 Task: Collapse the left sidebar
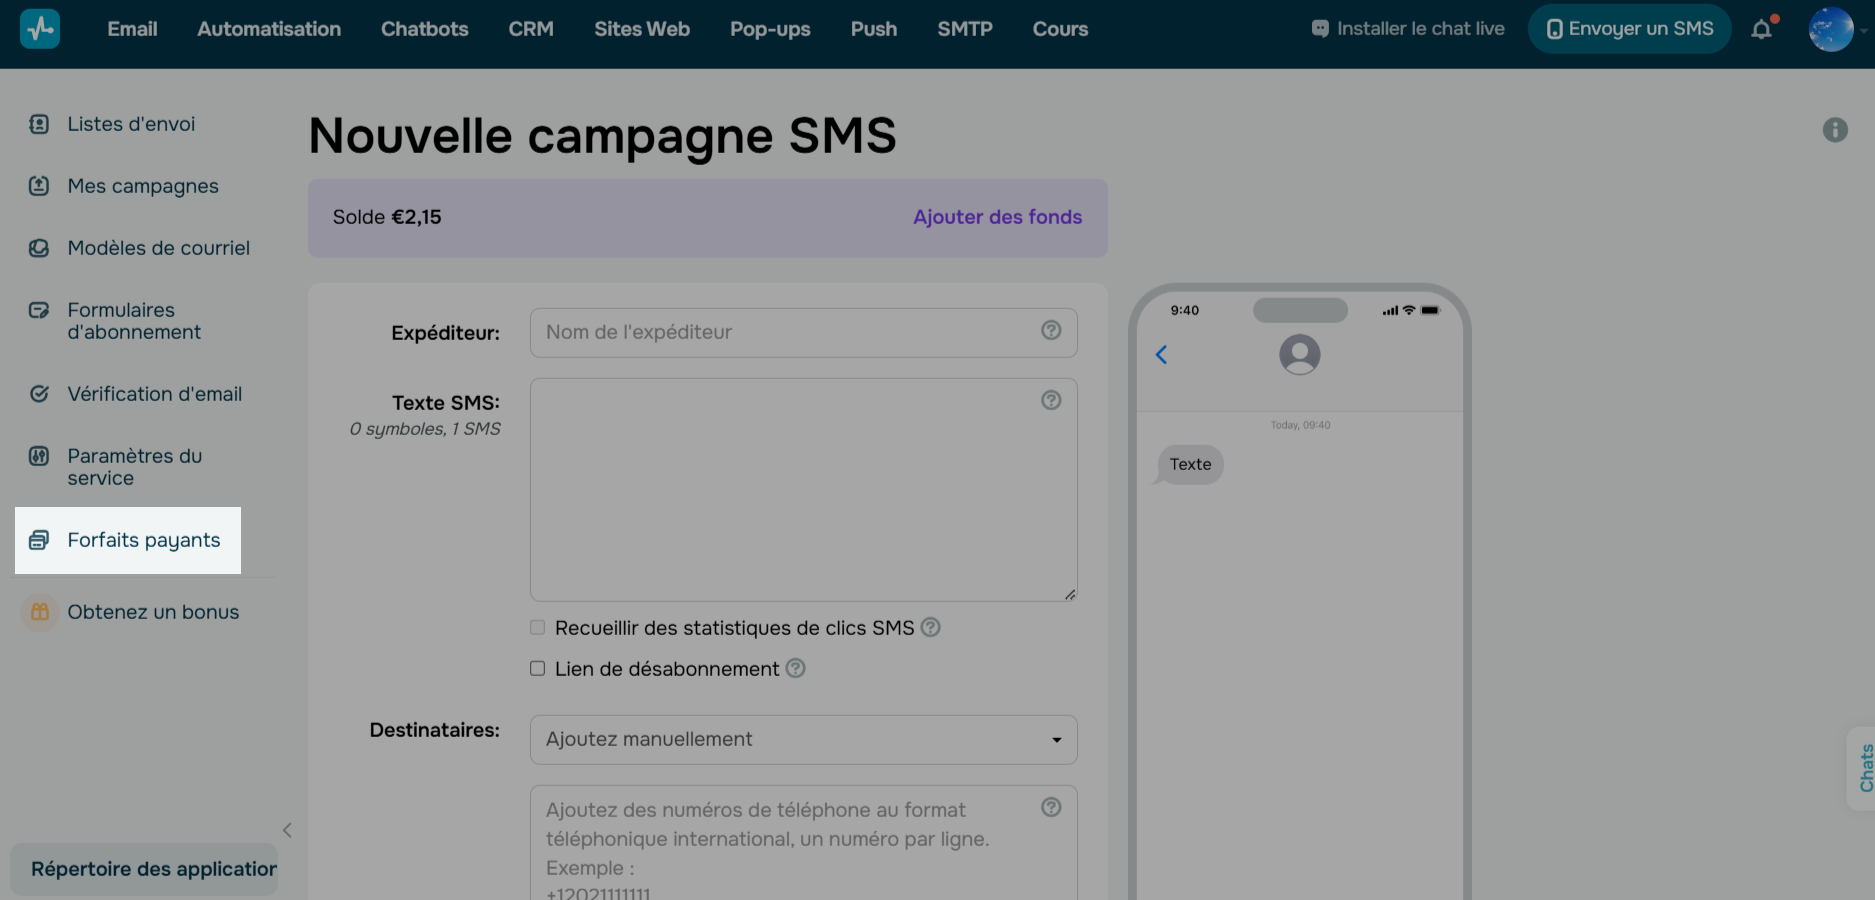tap(287, 830)
